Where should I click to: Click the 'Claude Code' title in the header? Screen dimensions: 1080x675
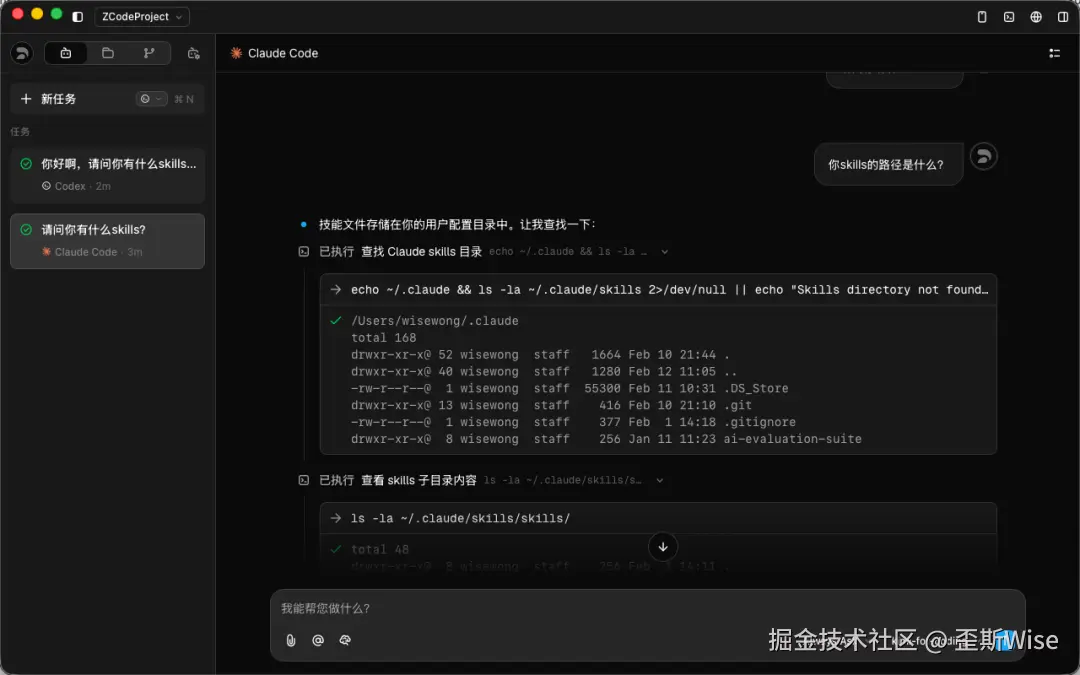(x=283, y=53)
